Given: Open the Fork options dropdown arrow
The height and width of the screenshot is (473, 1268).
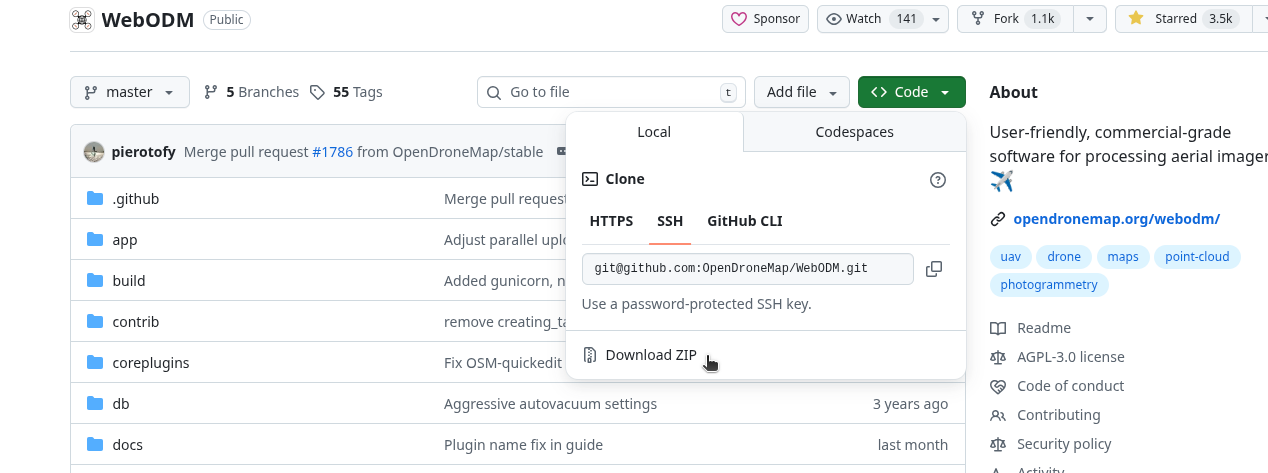Looking at the screenshot, I should tap(1090, 19).
